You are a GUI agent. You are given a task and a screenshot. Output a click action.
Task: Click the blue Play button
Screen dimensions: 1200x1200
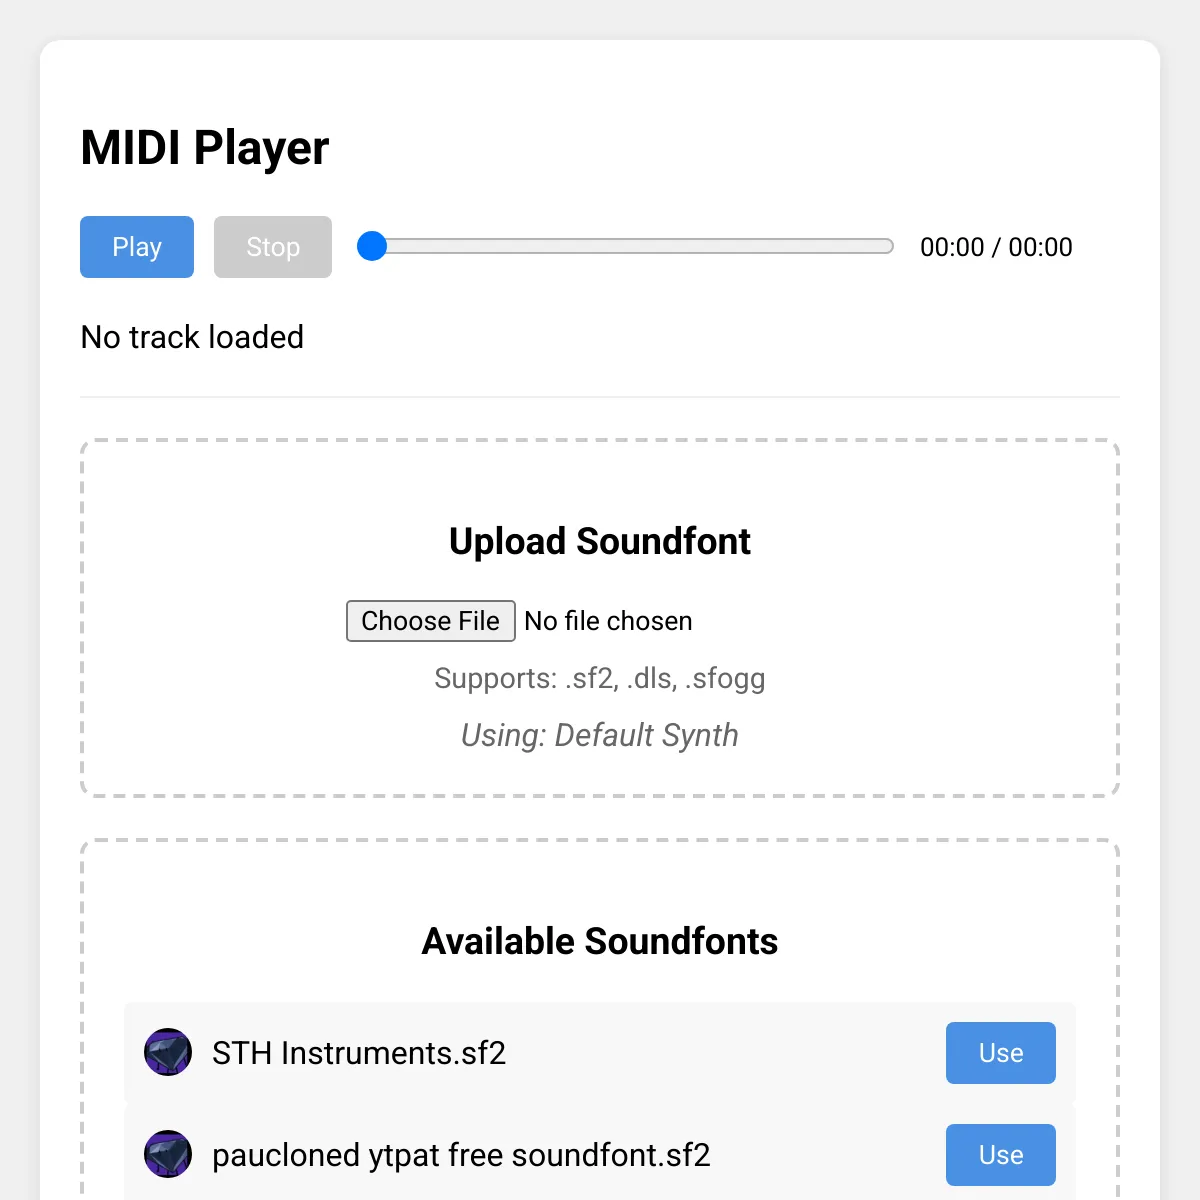pyautogui.click(x=137, y=247)
